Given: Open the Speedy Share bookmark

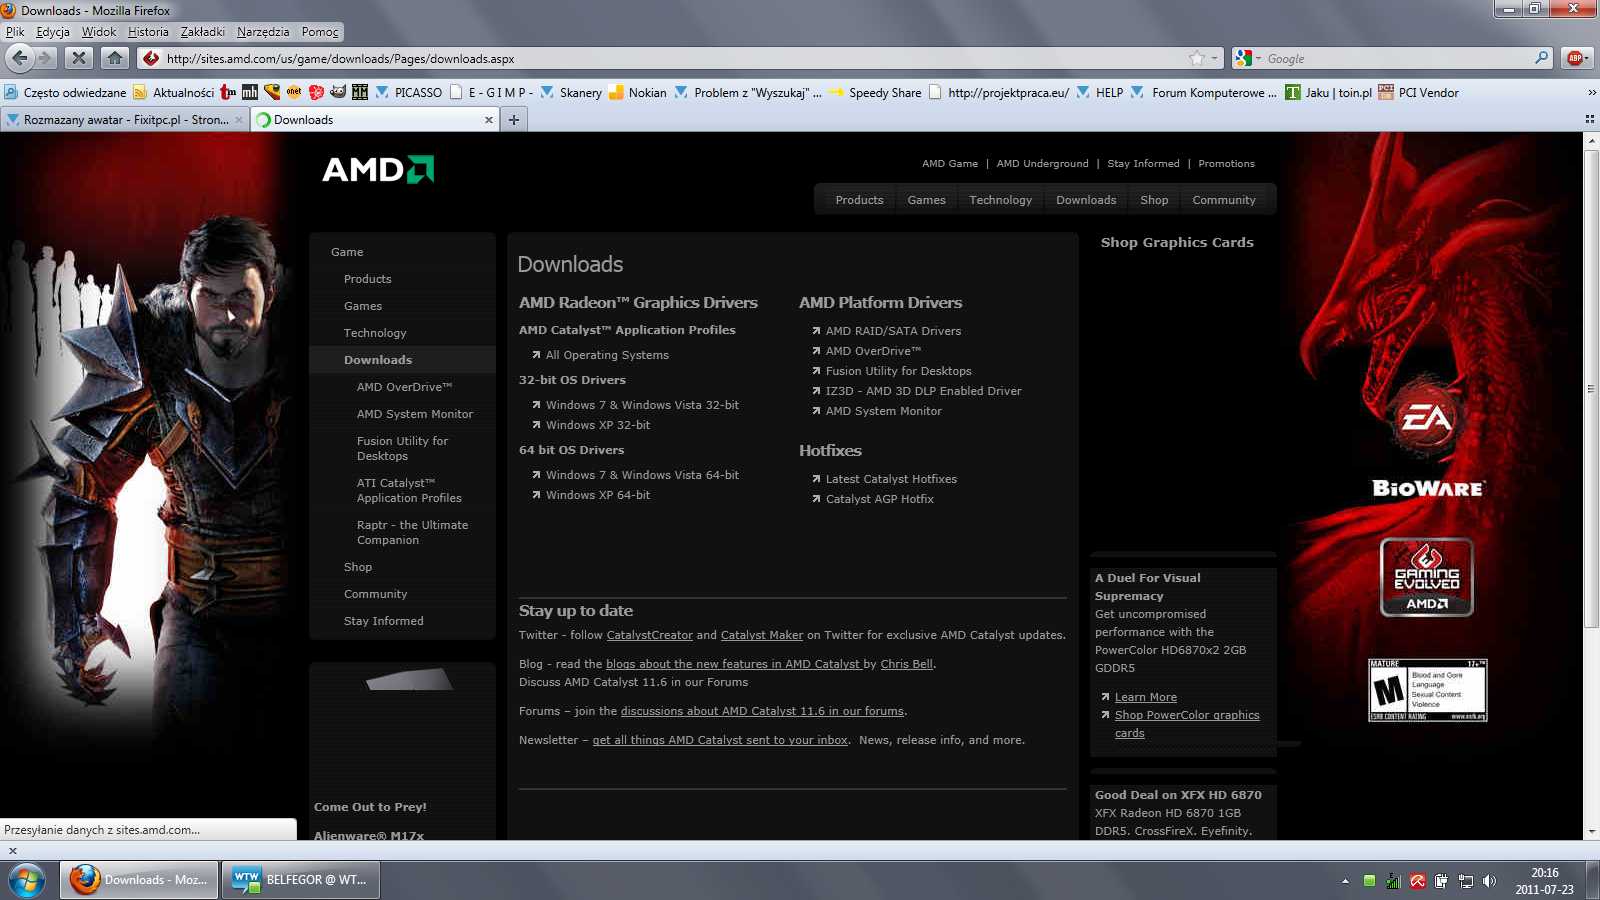Looking at the screenshot, I should [875, 92].
